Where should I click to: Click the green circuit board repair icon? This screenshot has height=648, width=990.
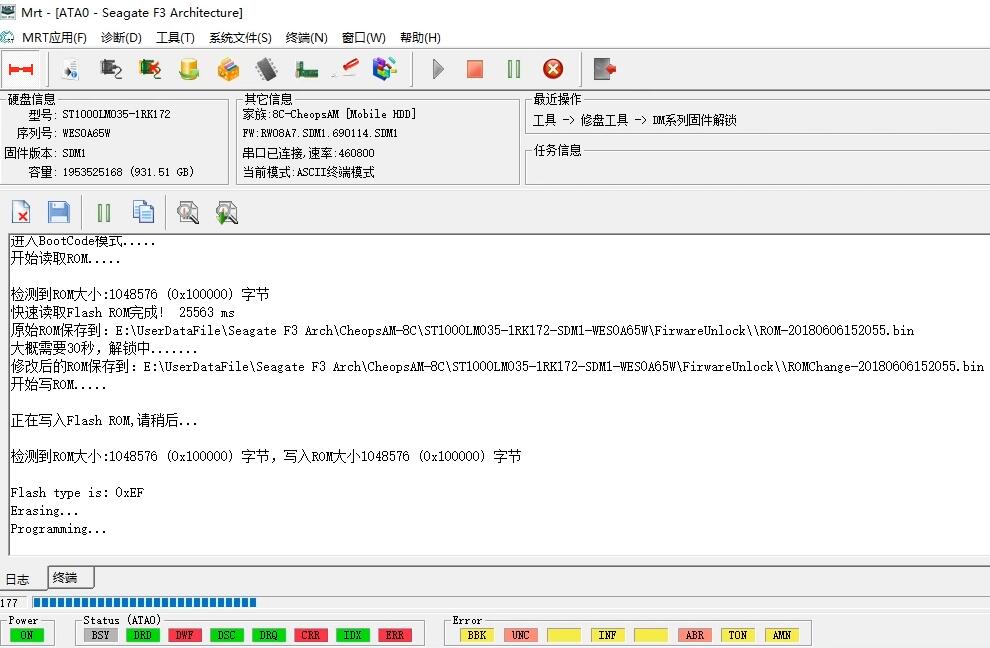click(x=150, y=69)
